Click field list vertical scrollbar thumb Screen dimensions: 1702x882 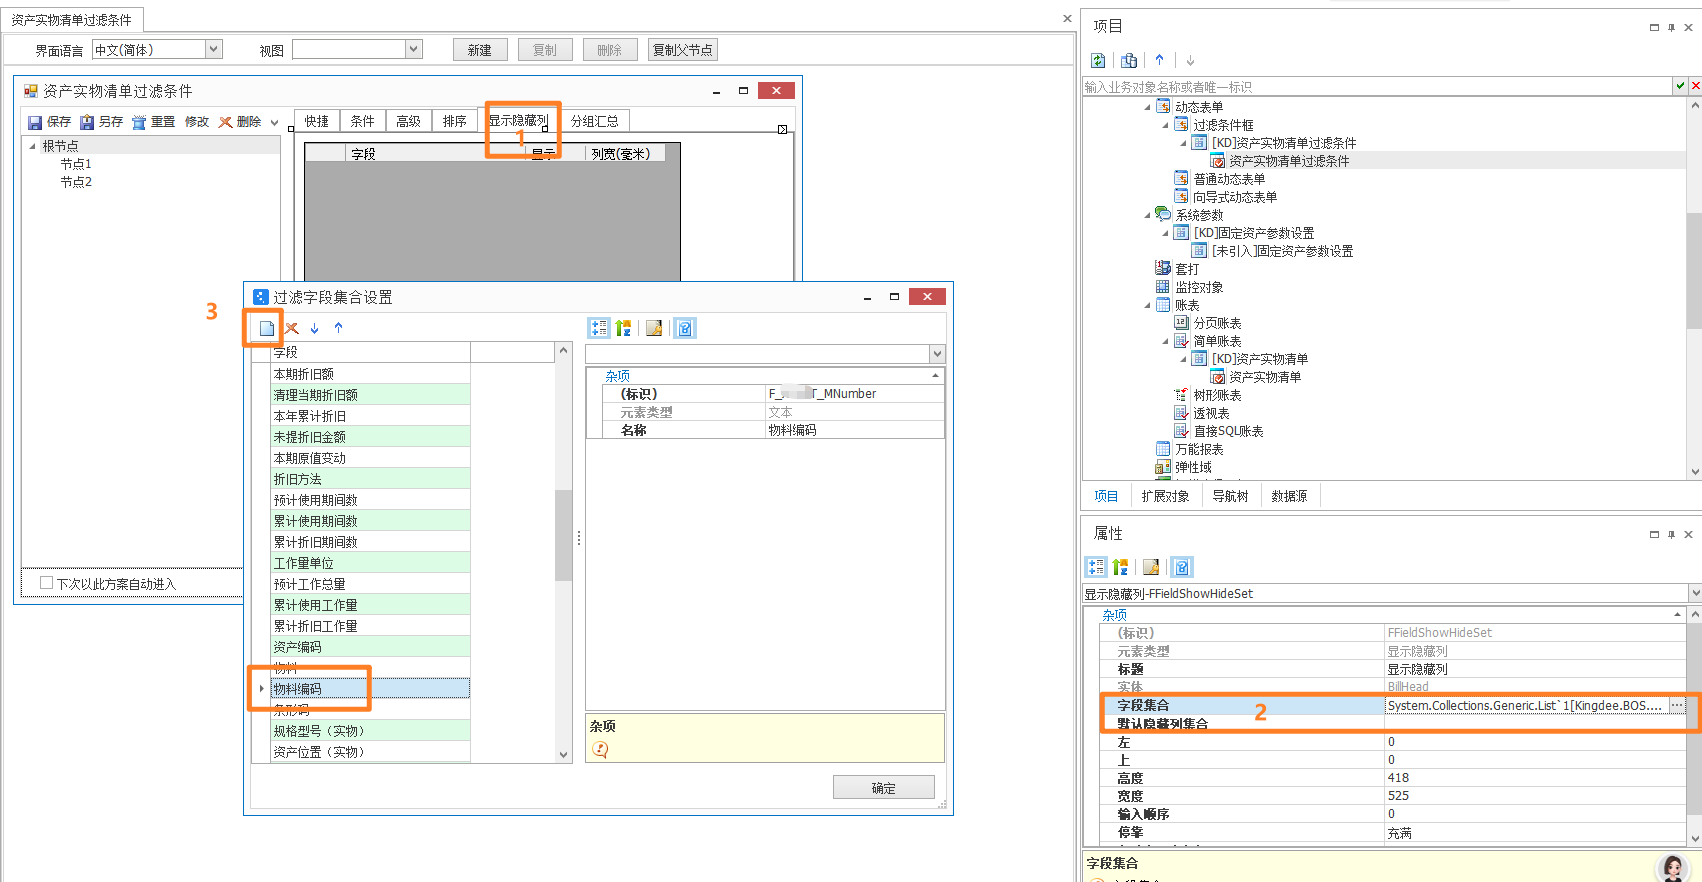click(x=563, y=535)
